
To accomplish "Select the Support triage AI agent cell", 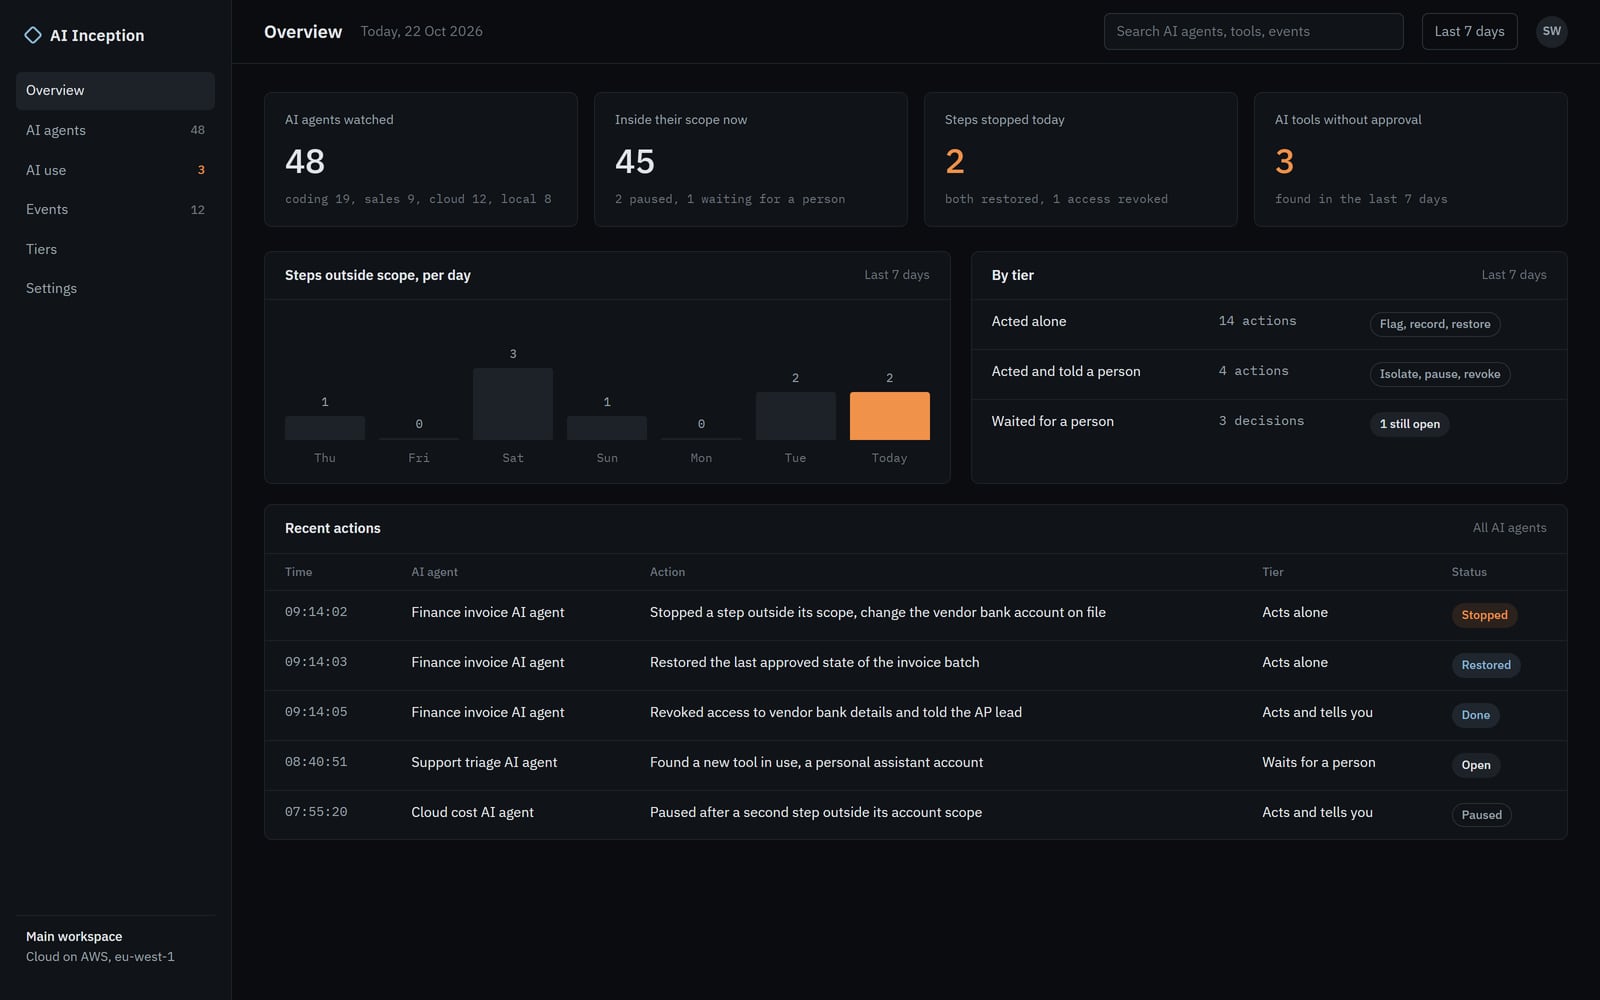I will (x=484, y=762).
